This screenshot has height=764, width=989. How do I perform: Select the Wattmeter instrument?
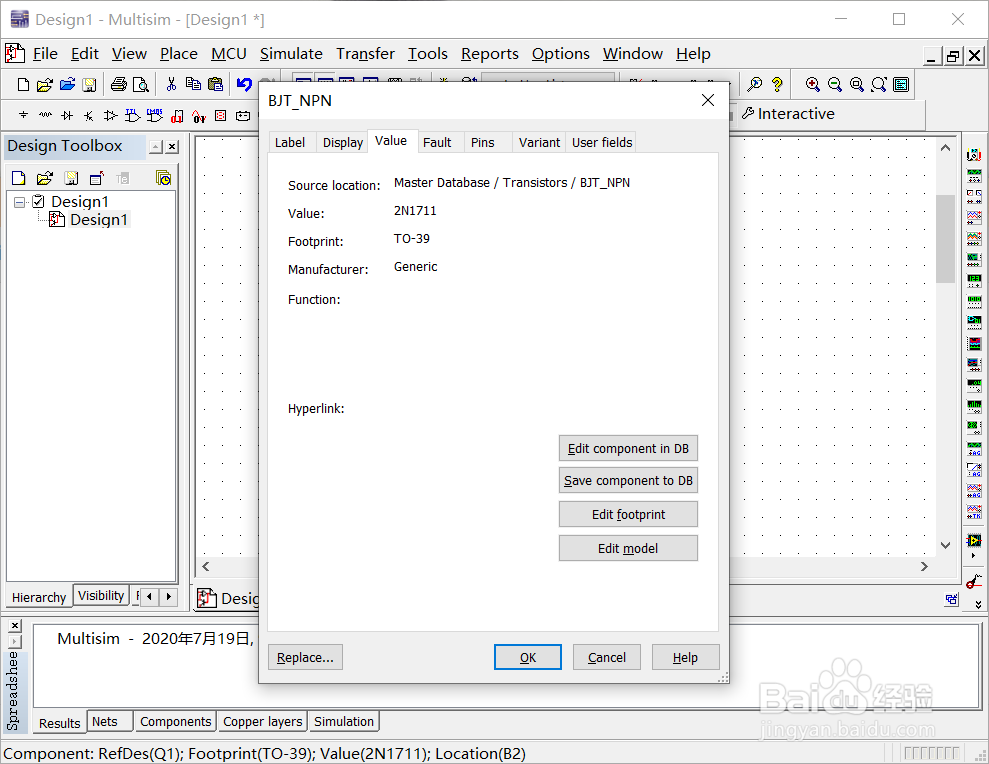tap(974, 197)
